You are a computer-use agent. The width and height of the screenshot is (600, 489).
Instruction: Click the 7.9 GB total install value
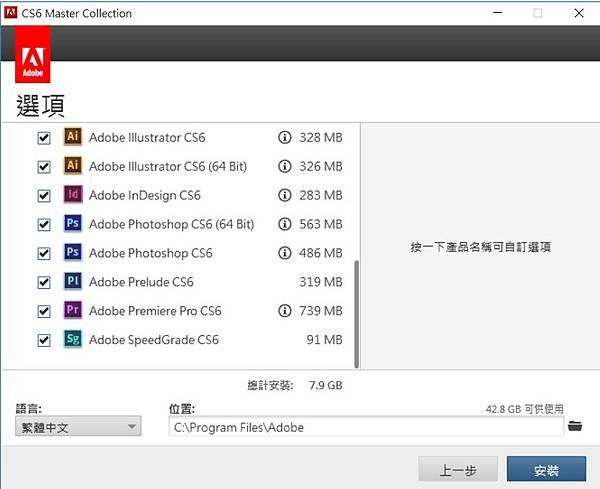[x=326, y=385]
